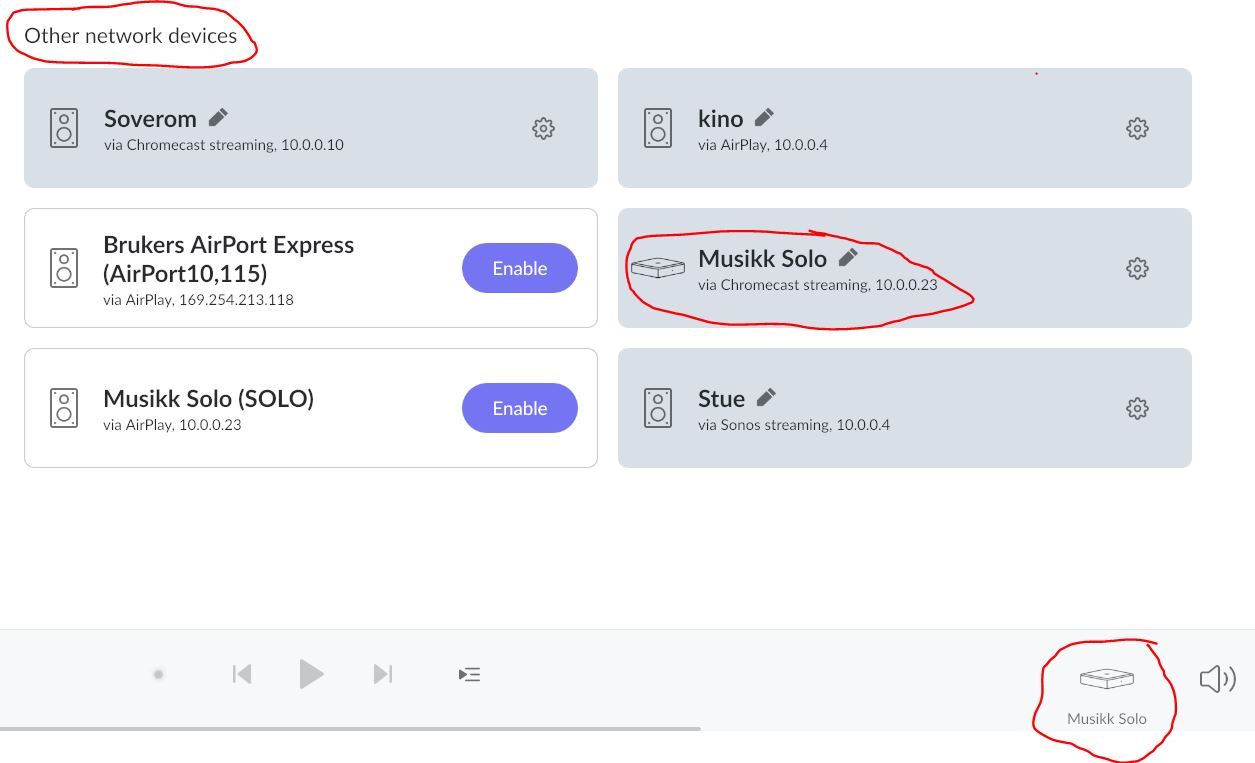The width and height of the screenshot is (1255, 763).
Task: Go back to the previous track
Action: 241,674
